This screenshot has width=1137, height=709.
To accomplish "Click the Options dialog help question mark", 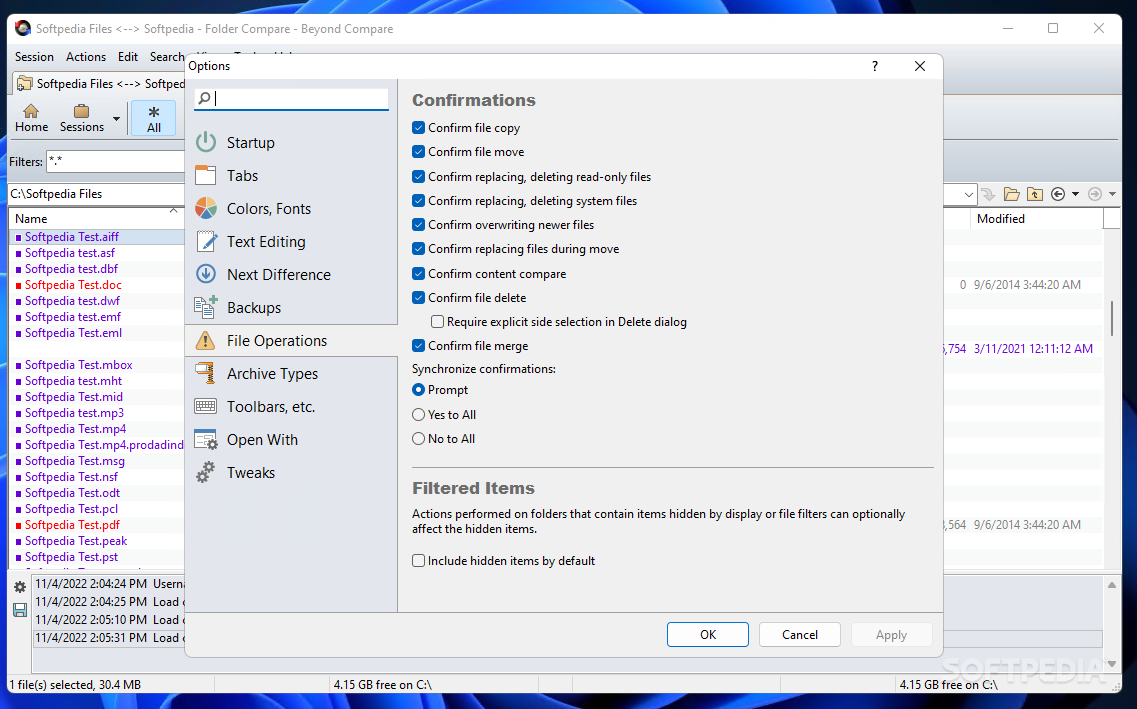I will click(875, 66).
